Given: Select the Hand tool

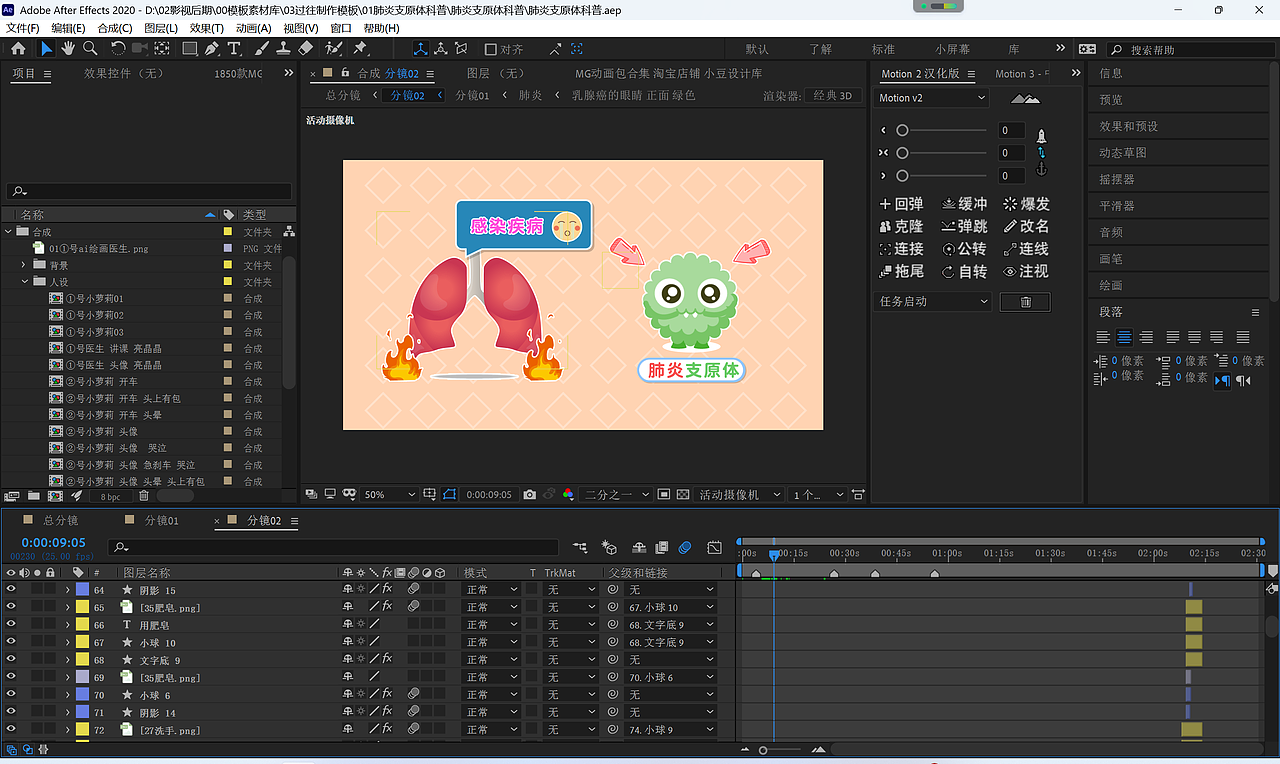Looking at the screenshot, I should (x=68, y=48).
